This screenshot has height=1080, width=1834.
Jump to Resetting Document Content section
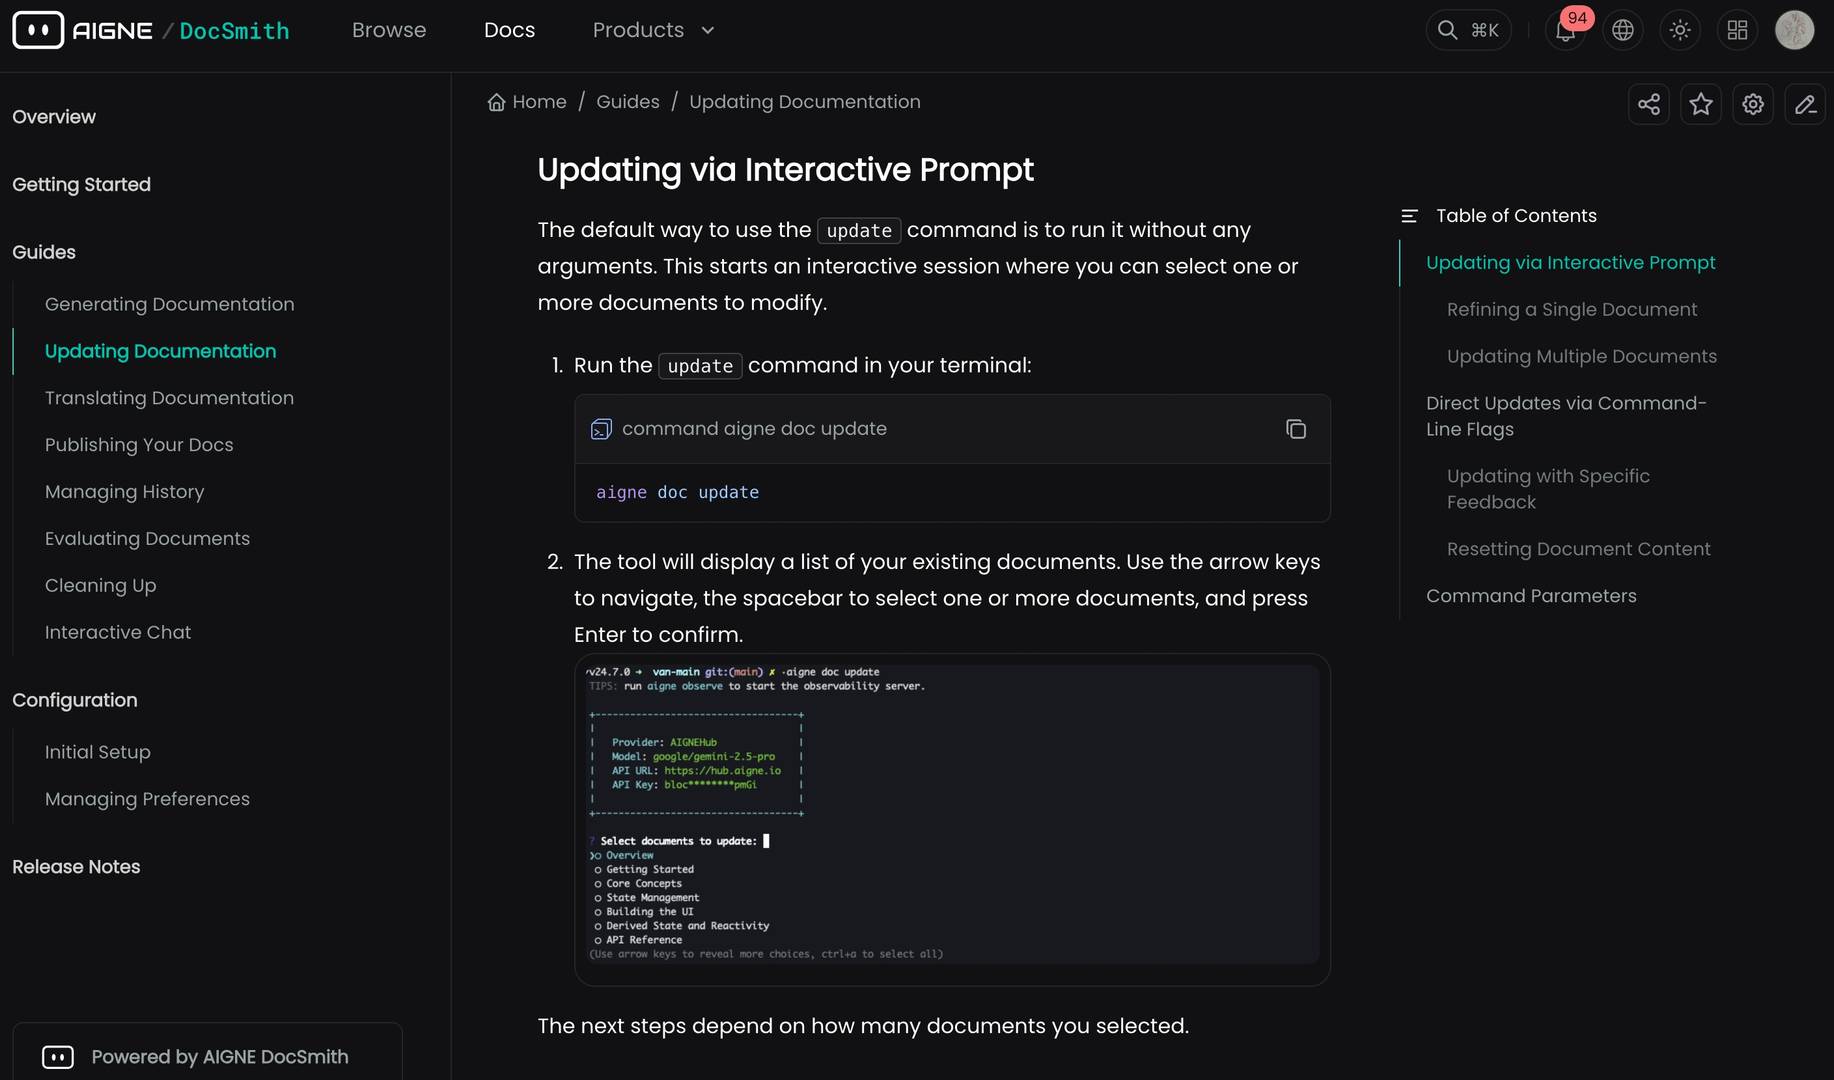[1578, 548]
